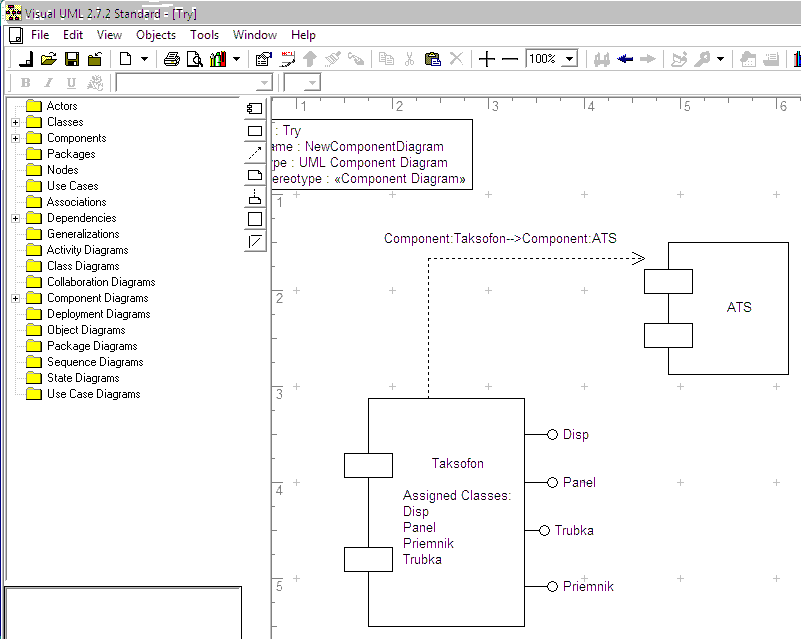Image resolution: width=801 pixels, height=639 pixels.
Task: Click the Zoom In plus icon
Action: click(x=487, y=60)
